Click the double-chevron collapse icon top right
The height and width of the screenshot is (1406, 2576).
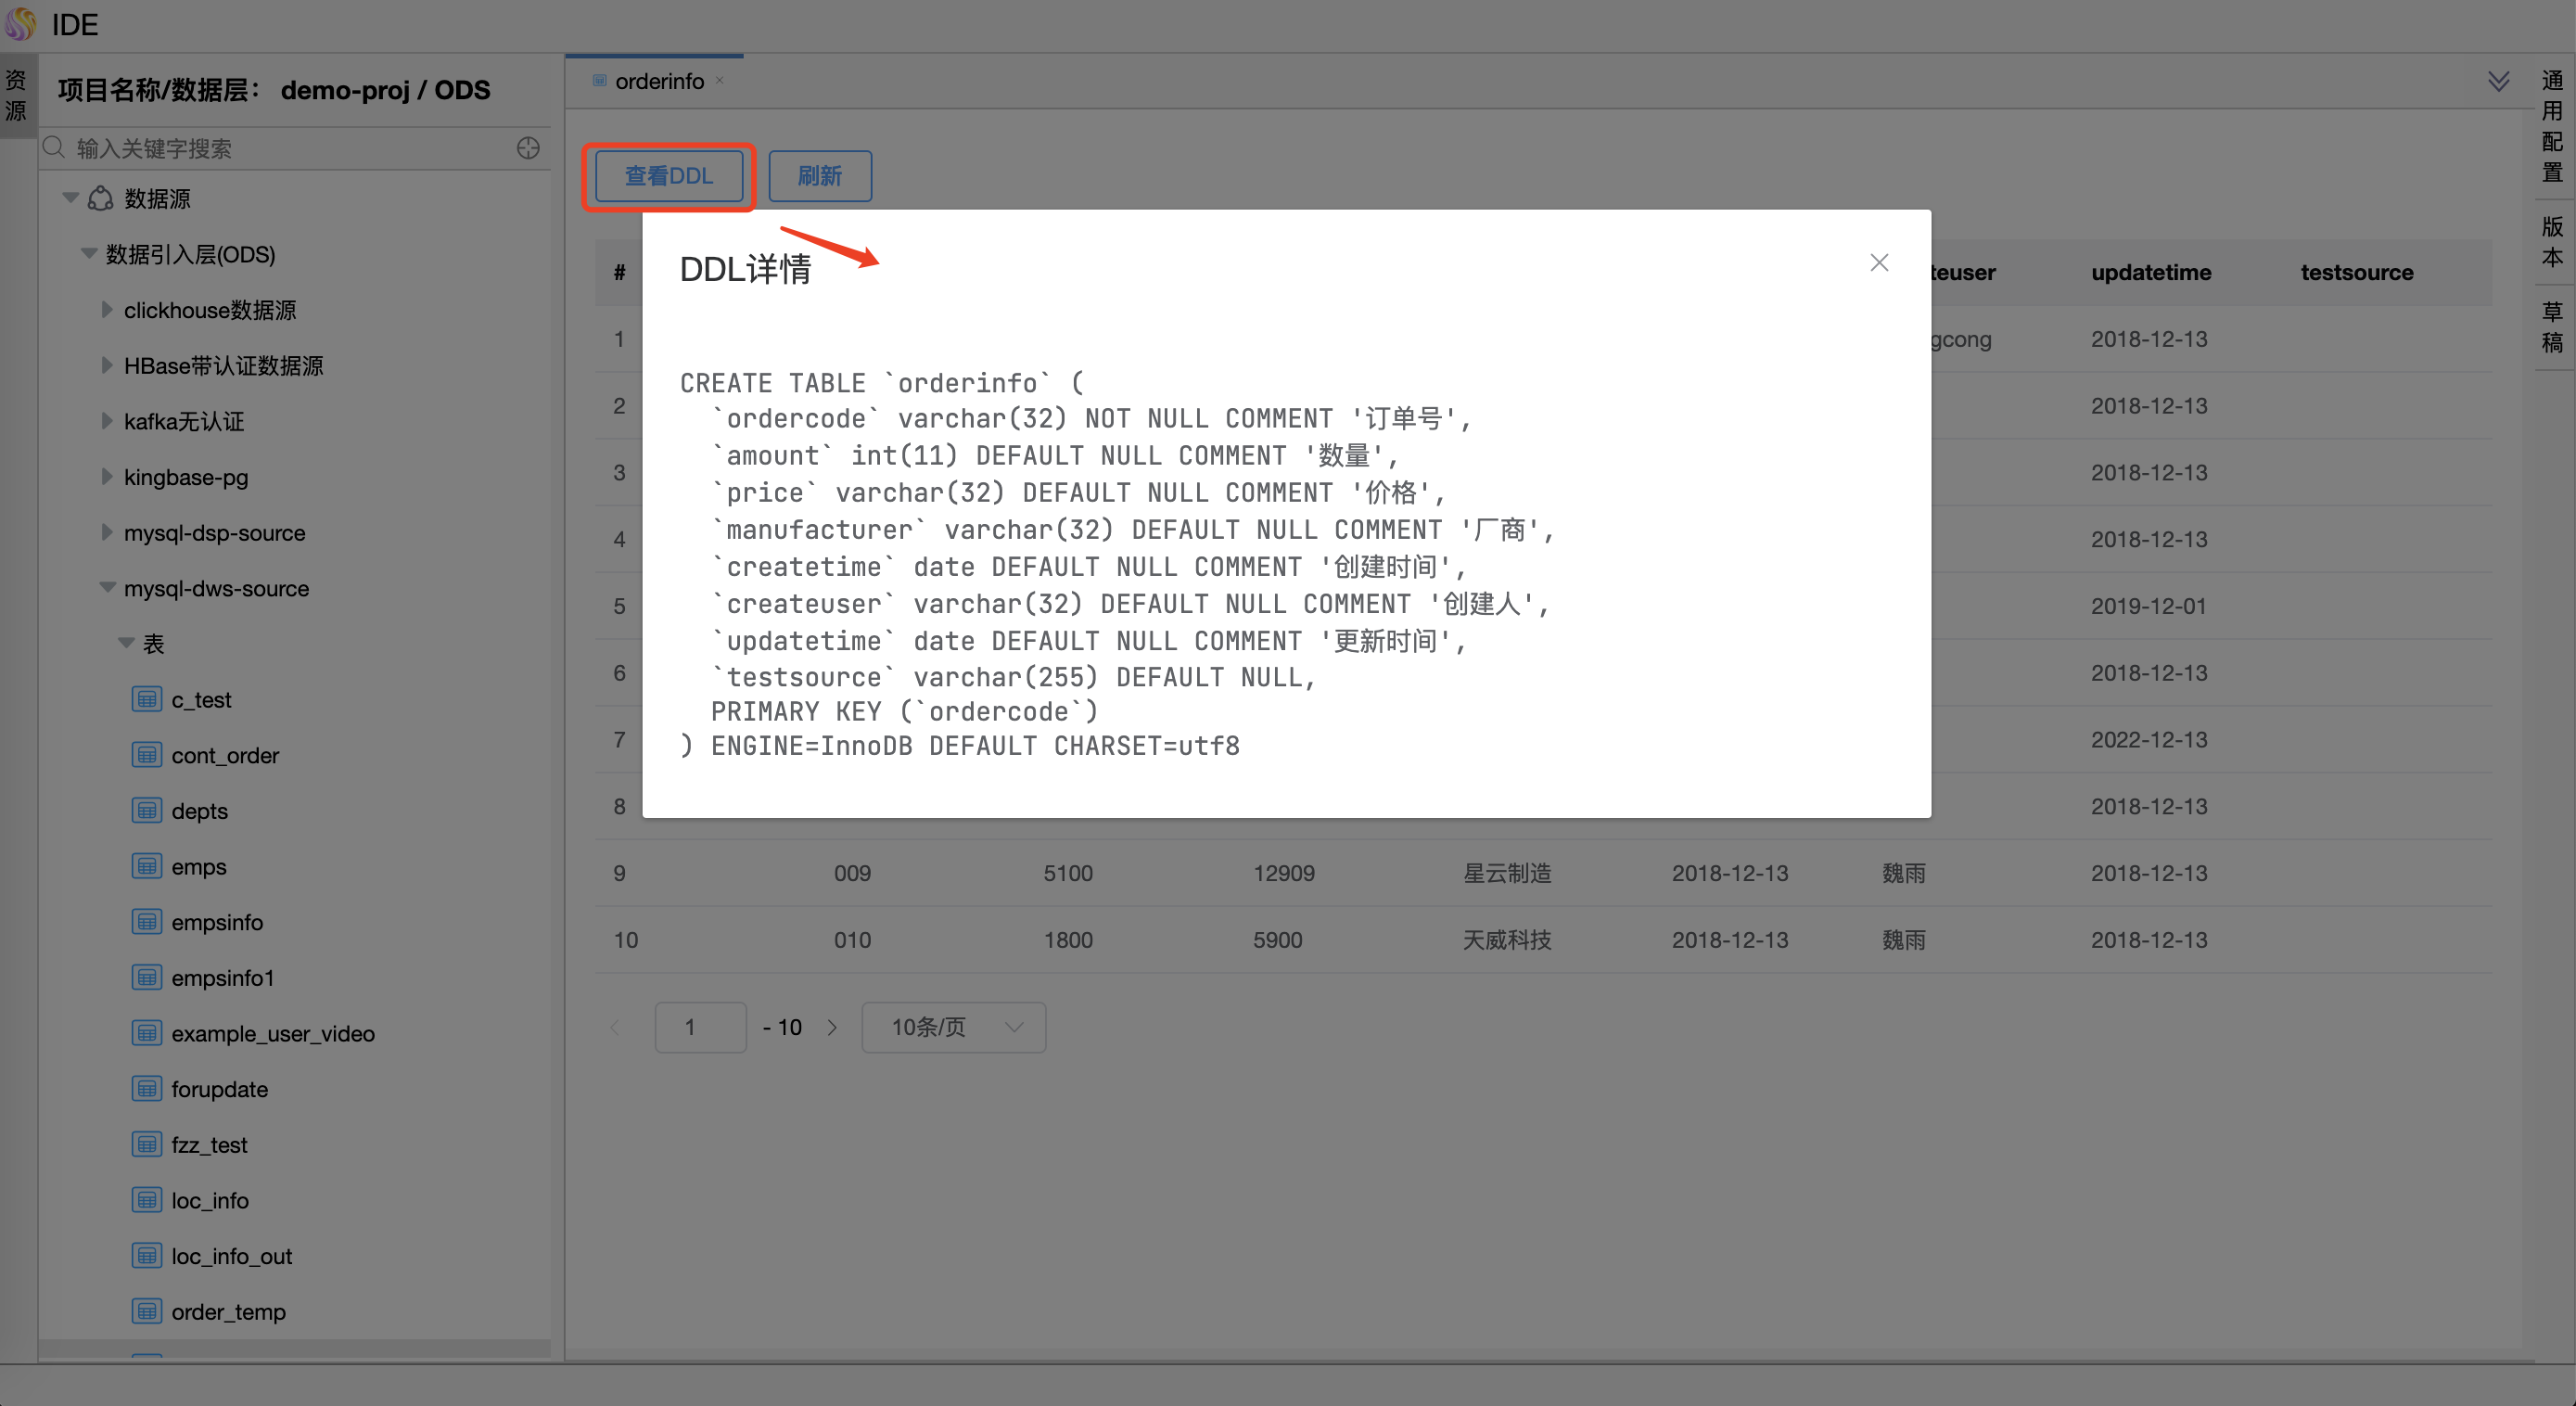pos(2498,81)
